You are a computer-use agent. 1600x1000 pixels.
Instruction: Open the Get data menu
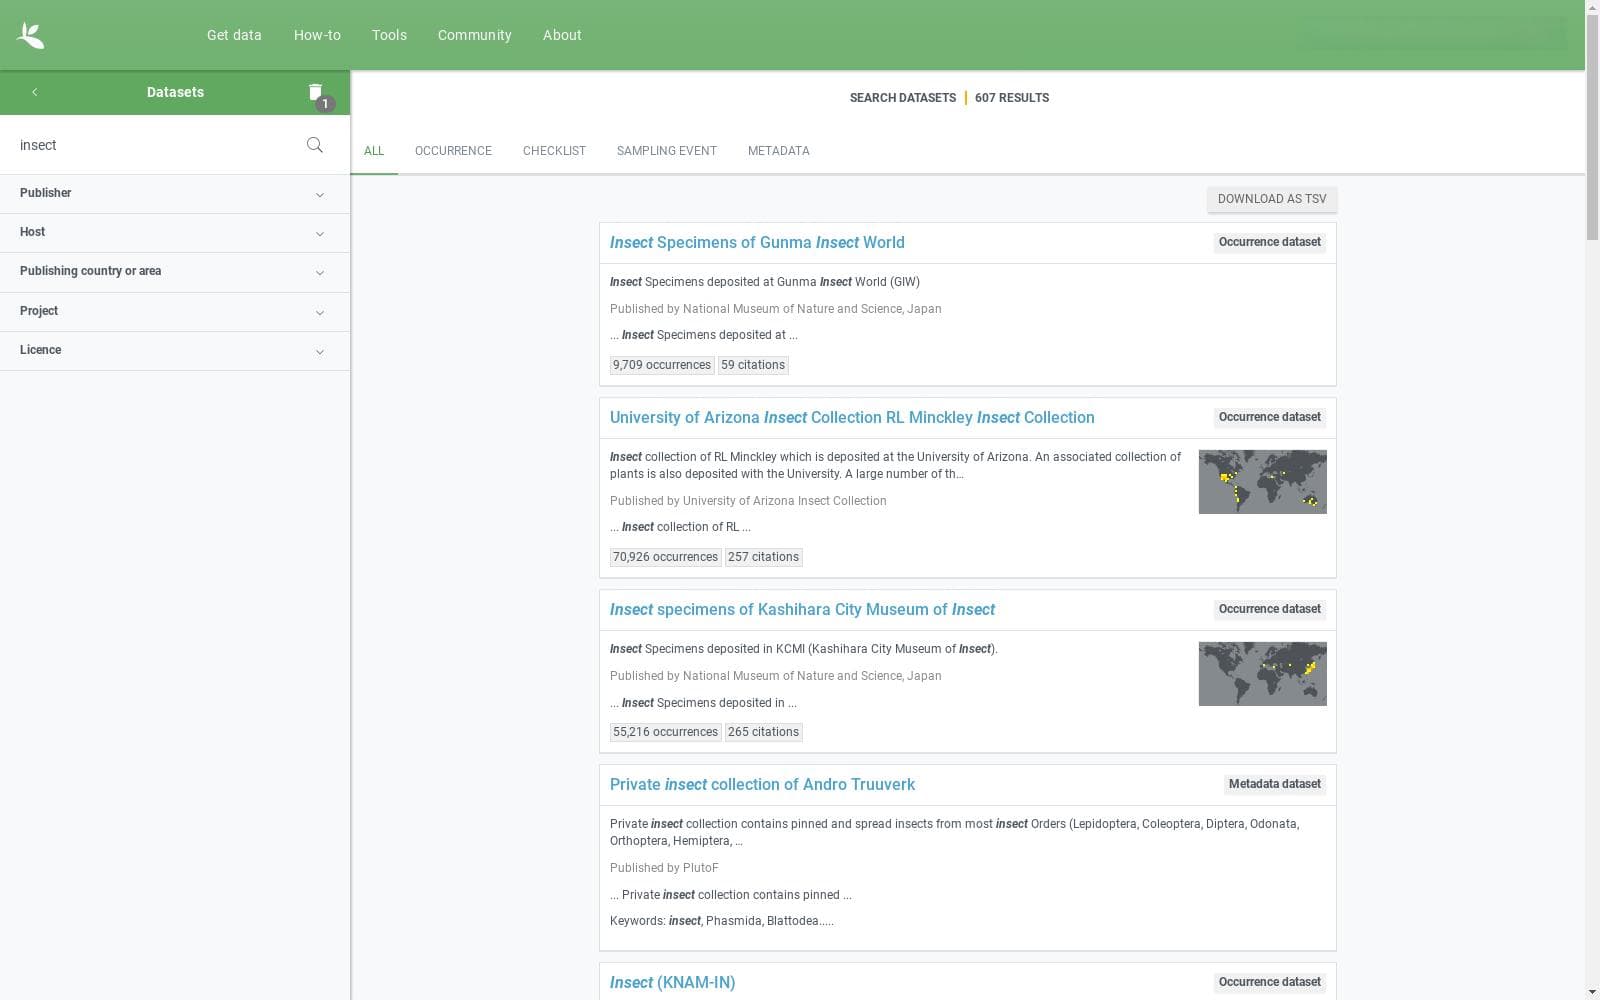click(234, 35)
